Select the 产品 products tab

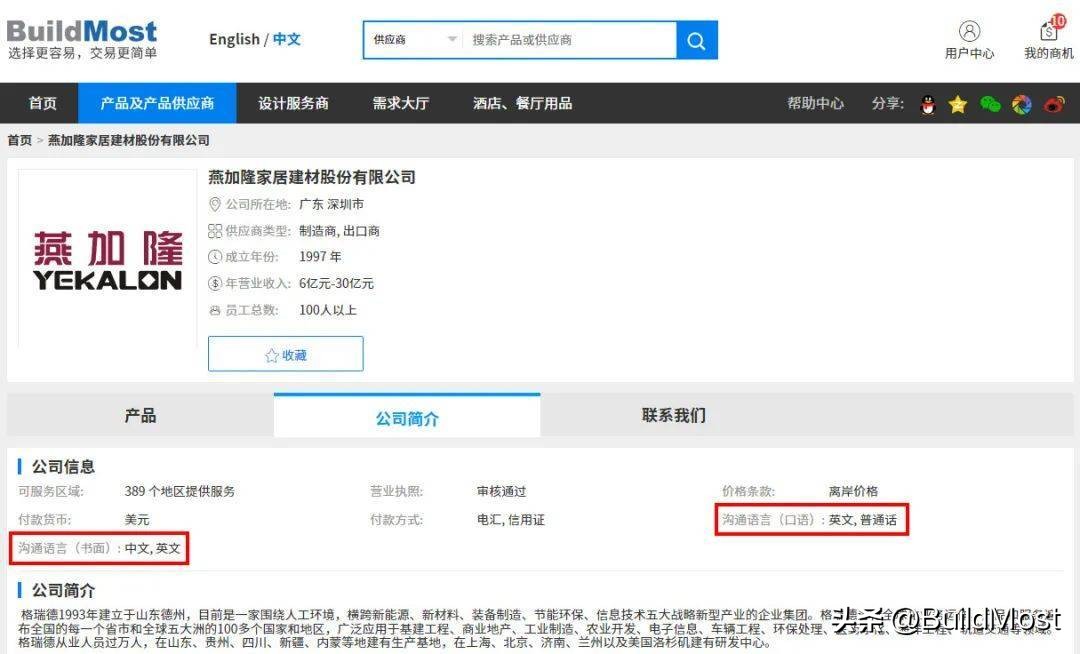click(x=140, y=415)
